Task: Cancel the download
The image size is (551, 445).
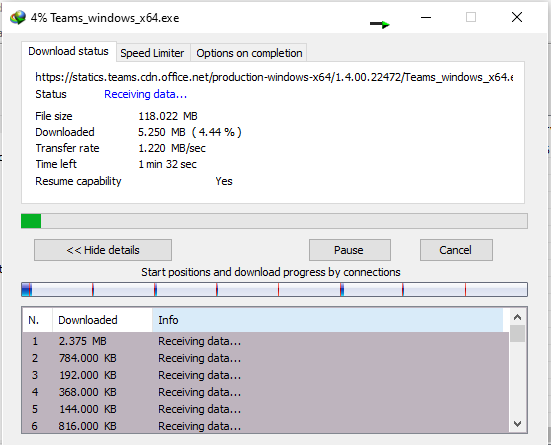Action: (x=456, y=250)
